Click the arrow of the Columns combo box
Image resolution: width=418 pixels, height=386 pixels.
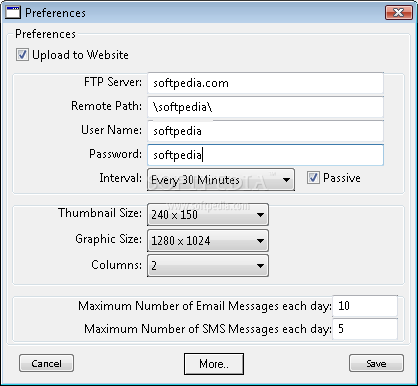260,266
